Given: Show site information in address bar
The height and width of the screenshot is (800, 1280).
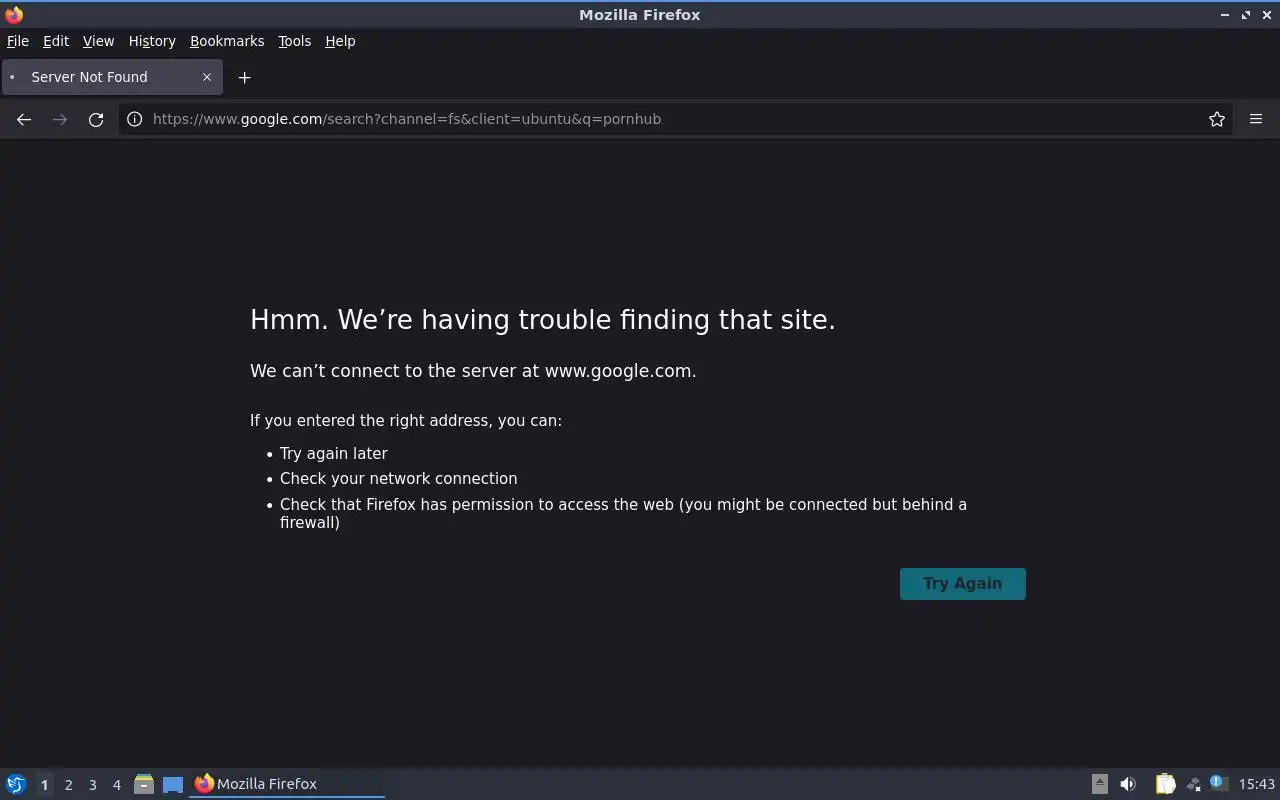Looking at the screenshot, I should tap(135, 119).
